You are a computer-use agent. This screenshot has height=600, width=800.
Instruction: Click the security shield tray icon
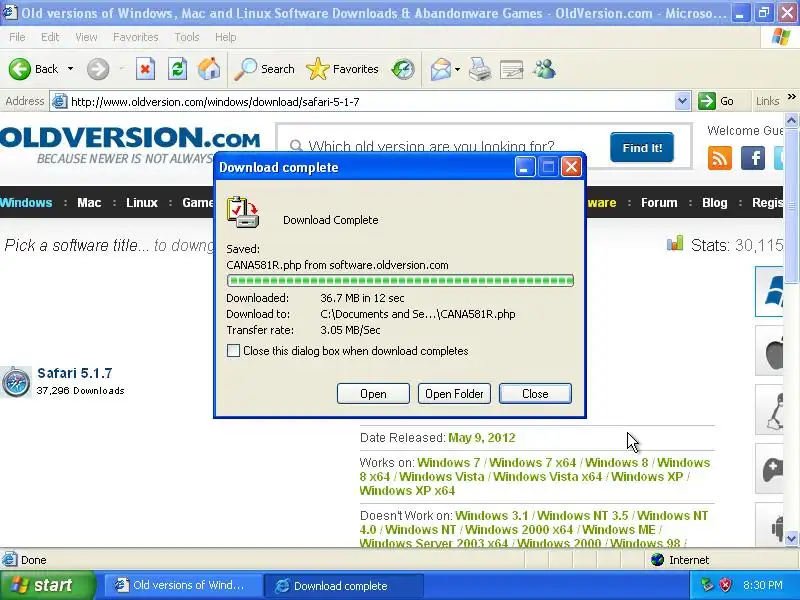(x=726, y=585)
